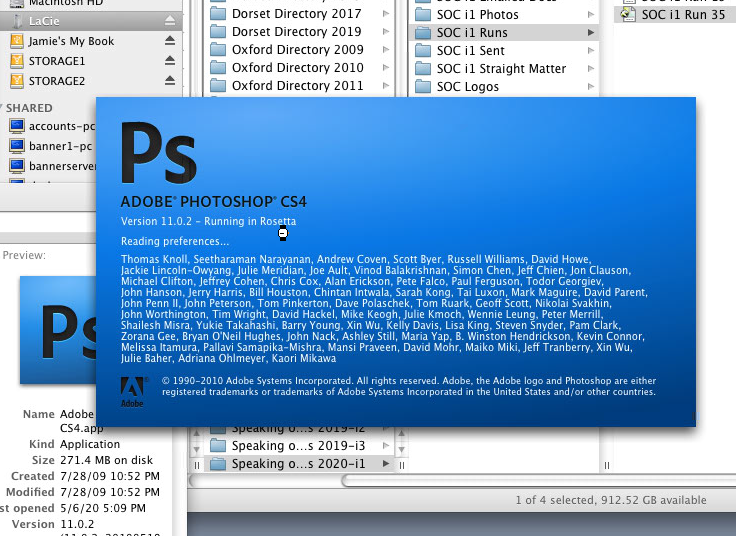Select Jamie's My Book drive icon

click(17, 41)
